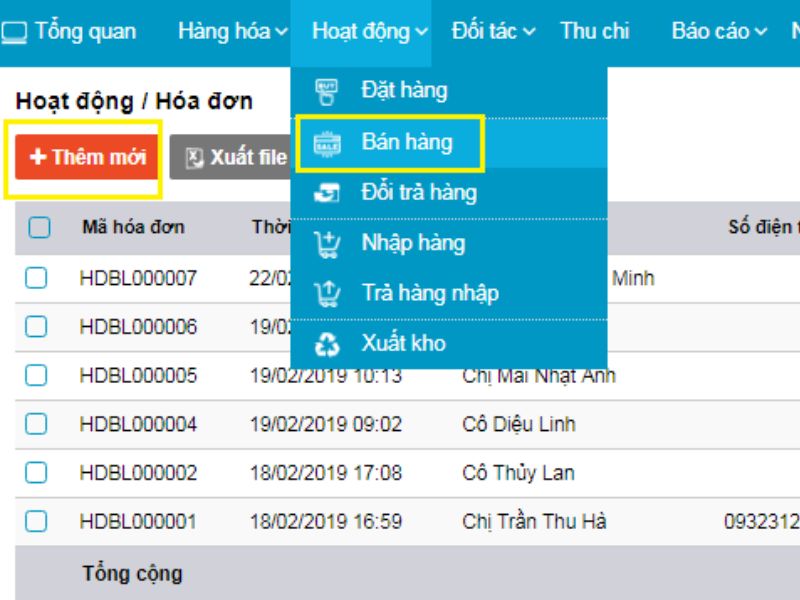
Task: Expand the Đối tác dropdown menu
Action: coord(490,30)
